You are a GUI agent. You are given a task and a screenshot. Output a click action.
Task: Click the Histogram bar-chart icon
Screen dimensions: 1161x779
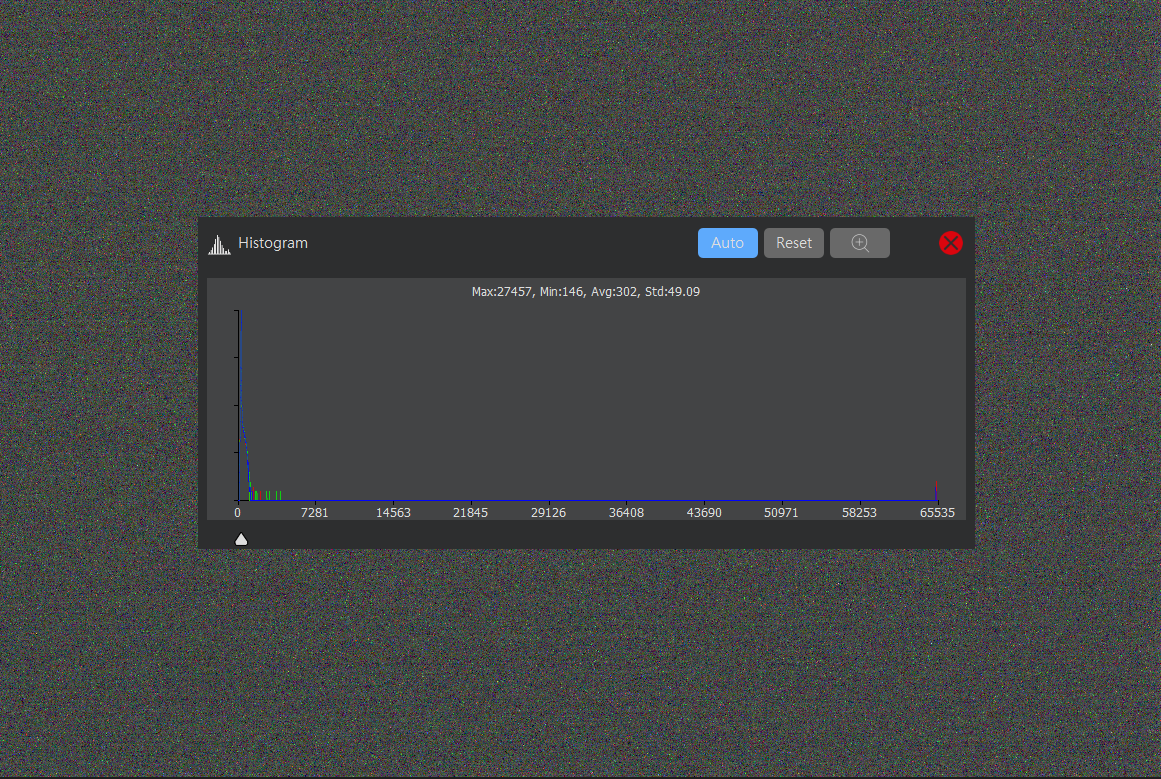point(219,244)
